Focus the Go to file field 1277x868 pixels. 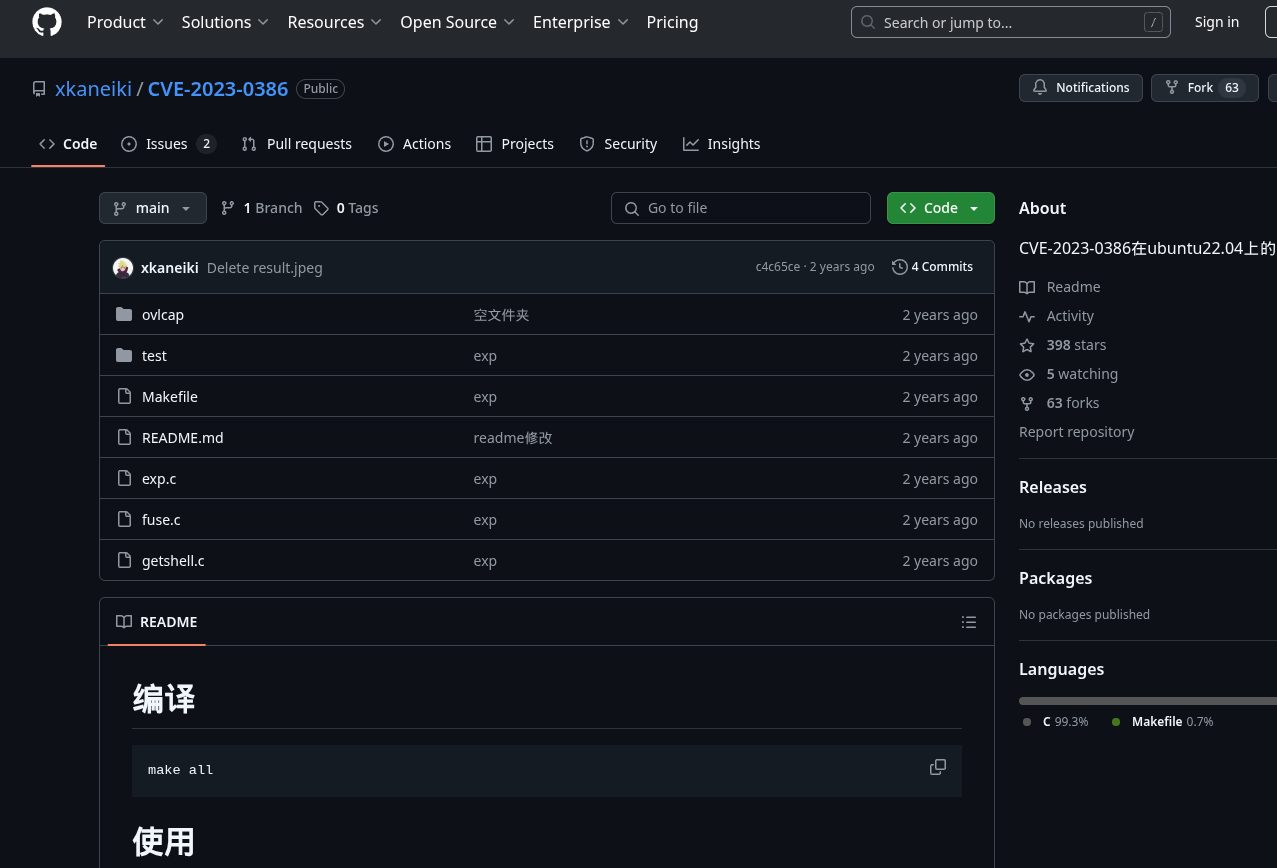click(x=741, y=208)
